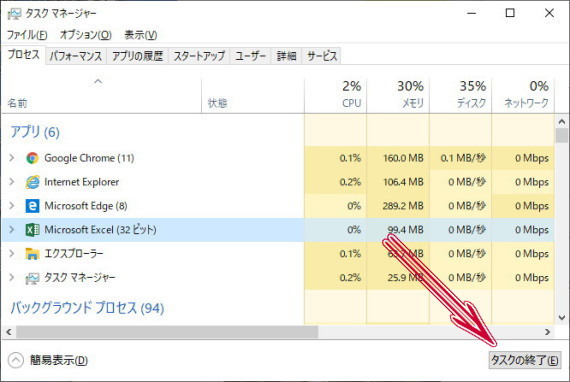Expand the Microsoft Edge process group
The height and width of the screenshot is (382, 570).
12,206
